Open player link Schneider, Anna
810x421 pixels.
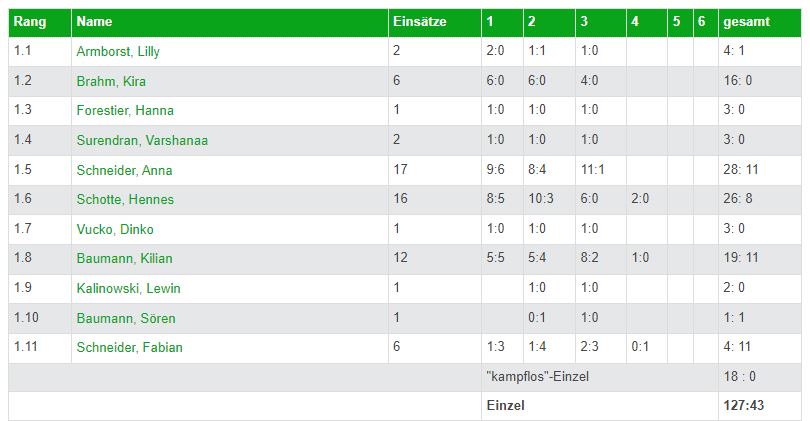pos(124,170)
